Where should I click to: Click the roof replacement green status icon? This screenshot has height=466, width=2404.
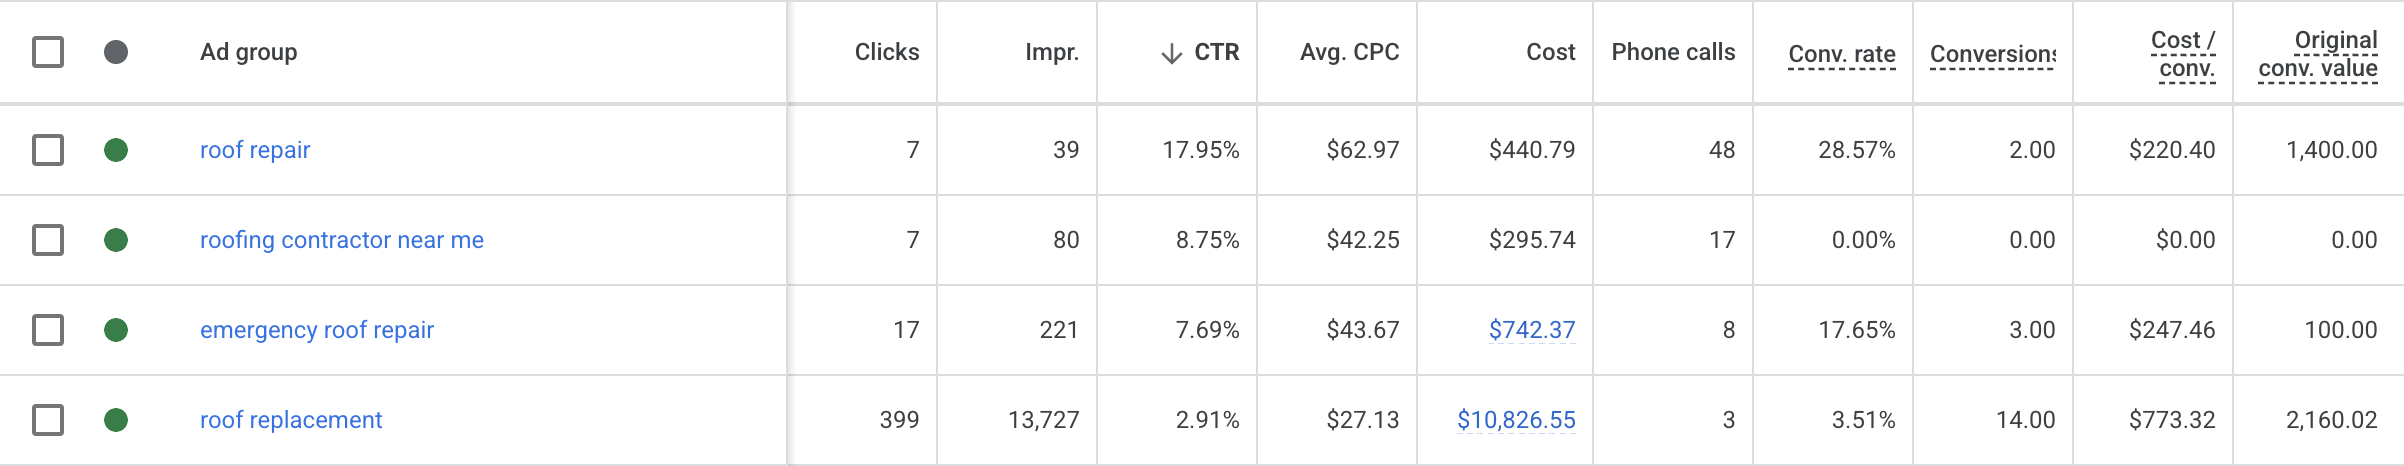pos(116,420)
